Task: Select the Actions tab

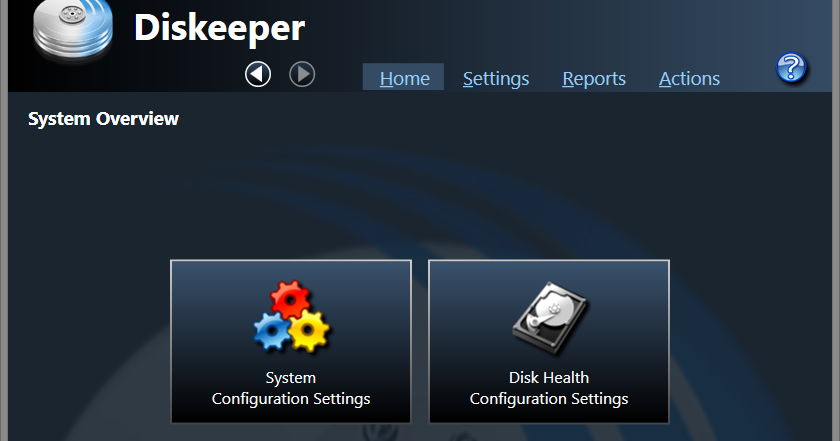Action: click(689, 79)
